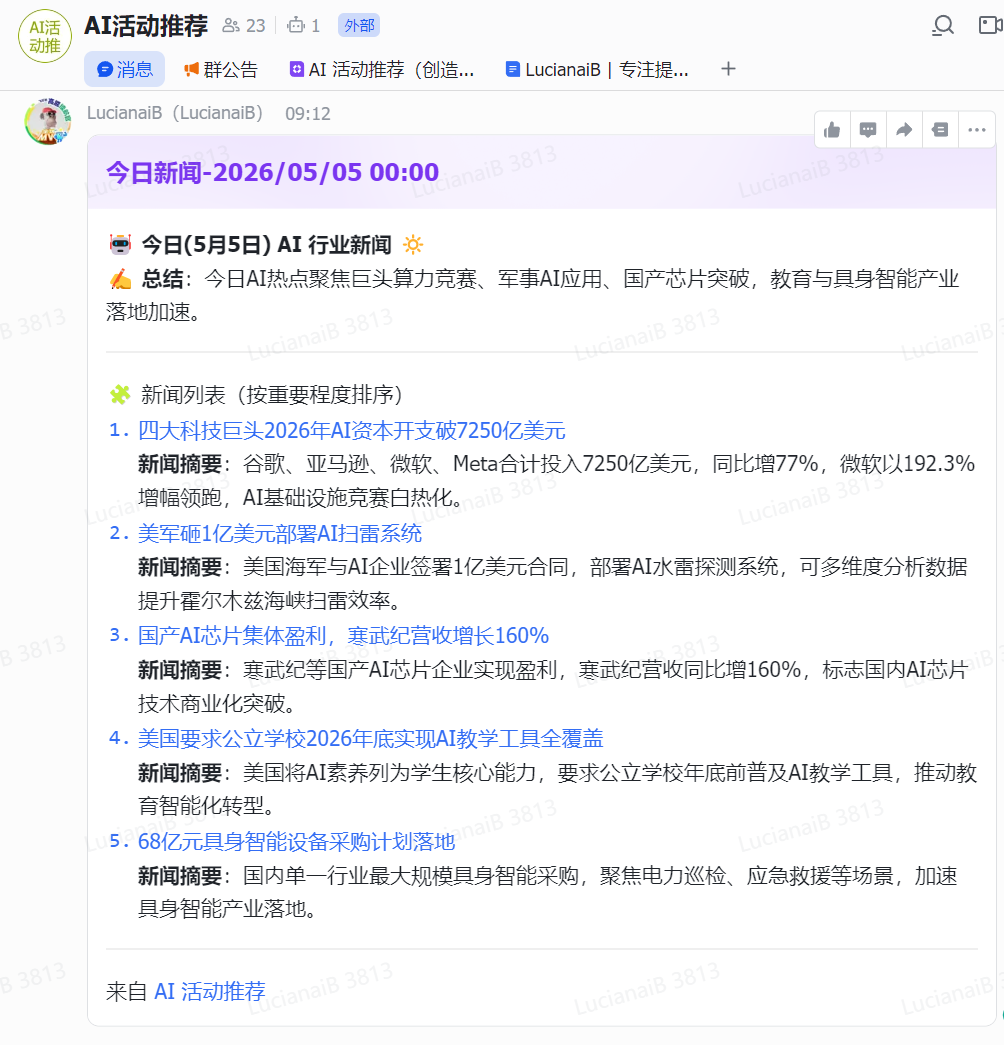The height and width of the screenshot is (1045, 1004).
Task: Search messages with the magnifier icon
Action: (943, 25)
